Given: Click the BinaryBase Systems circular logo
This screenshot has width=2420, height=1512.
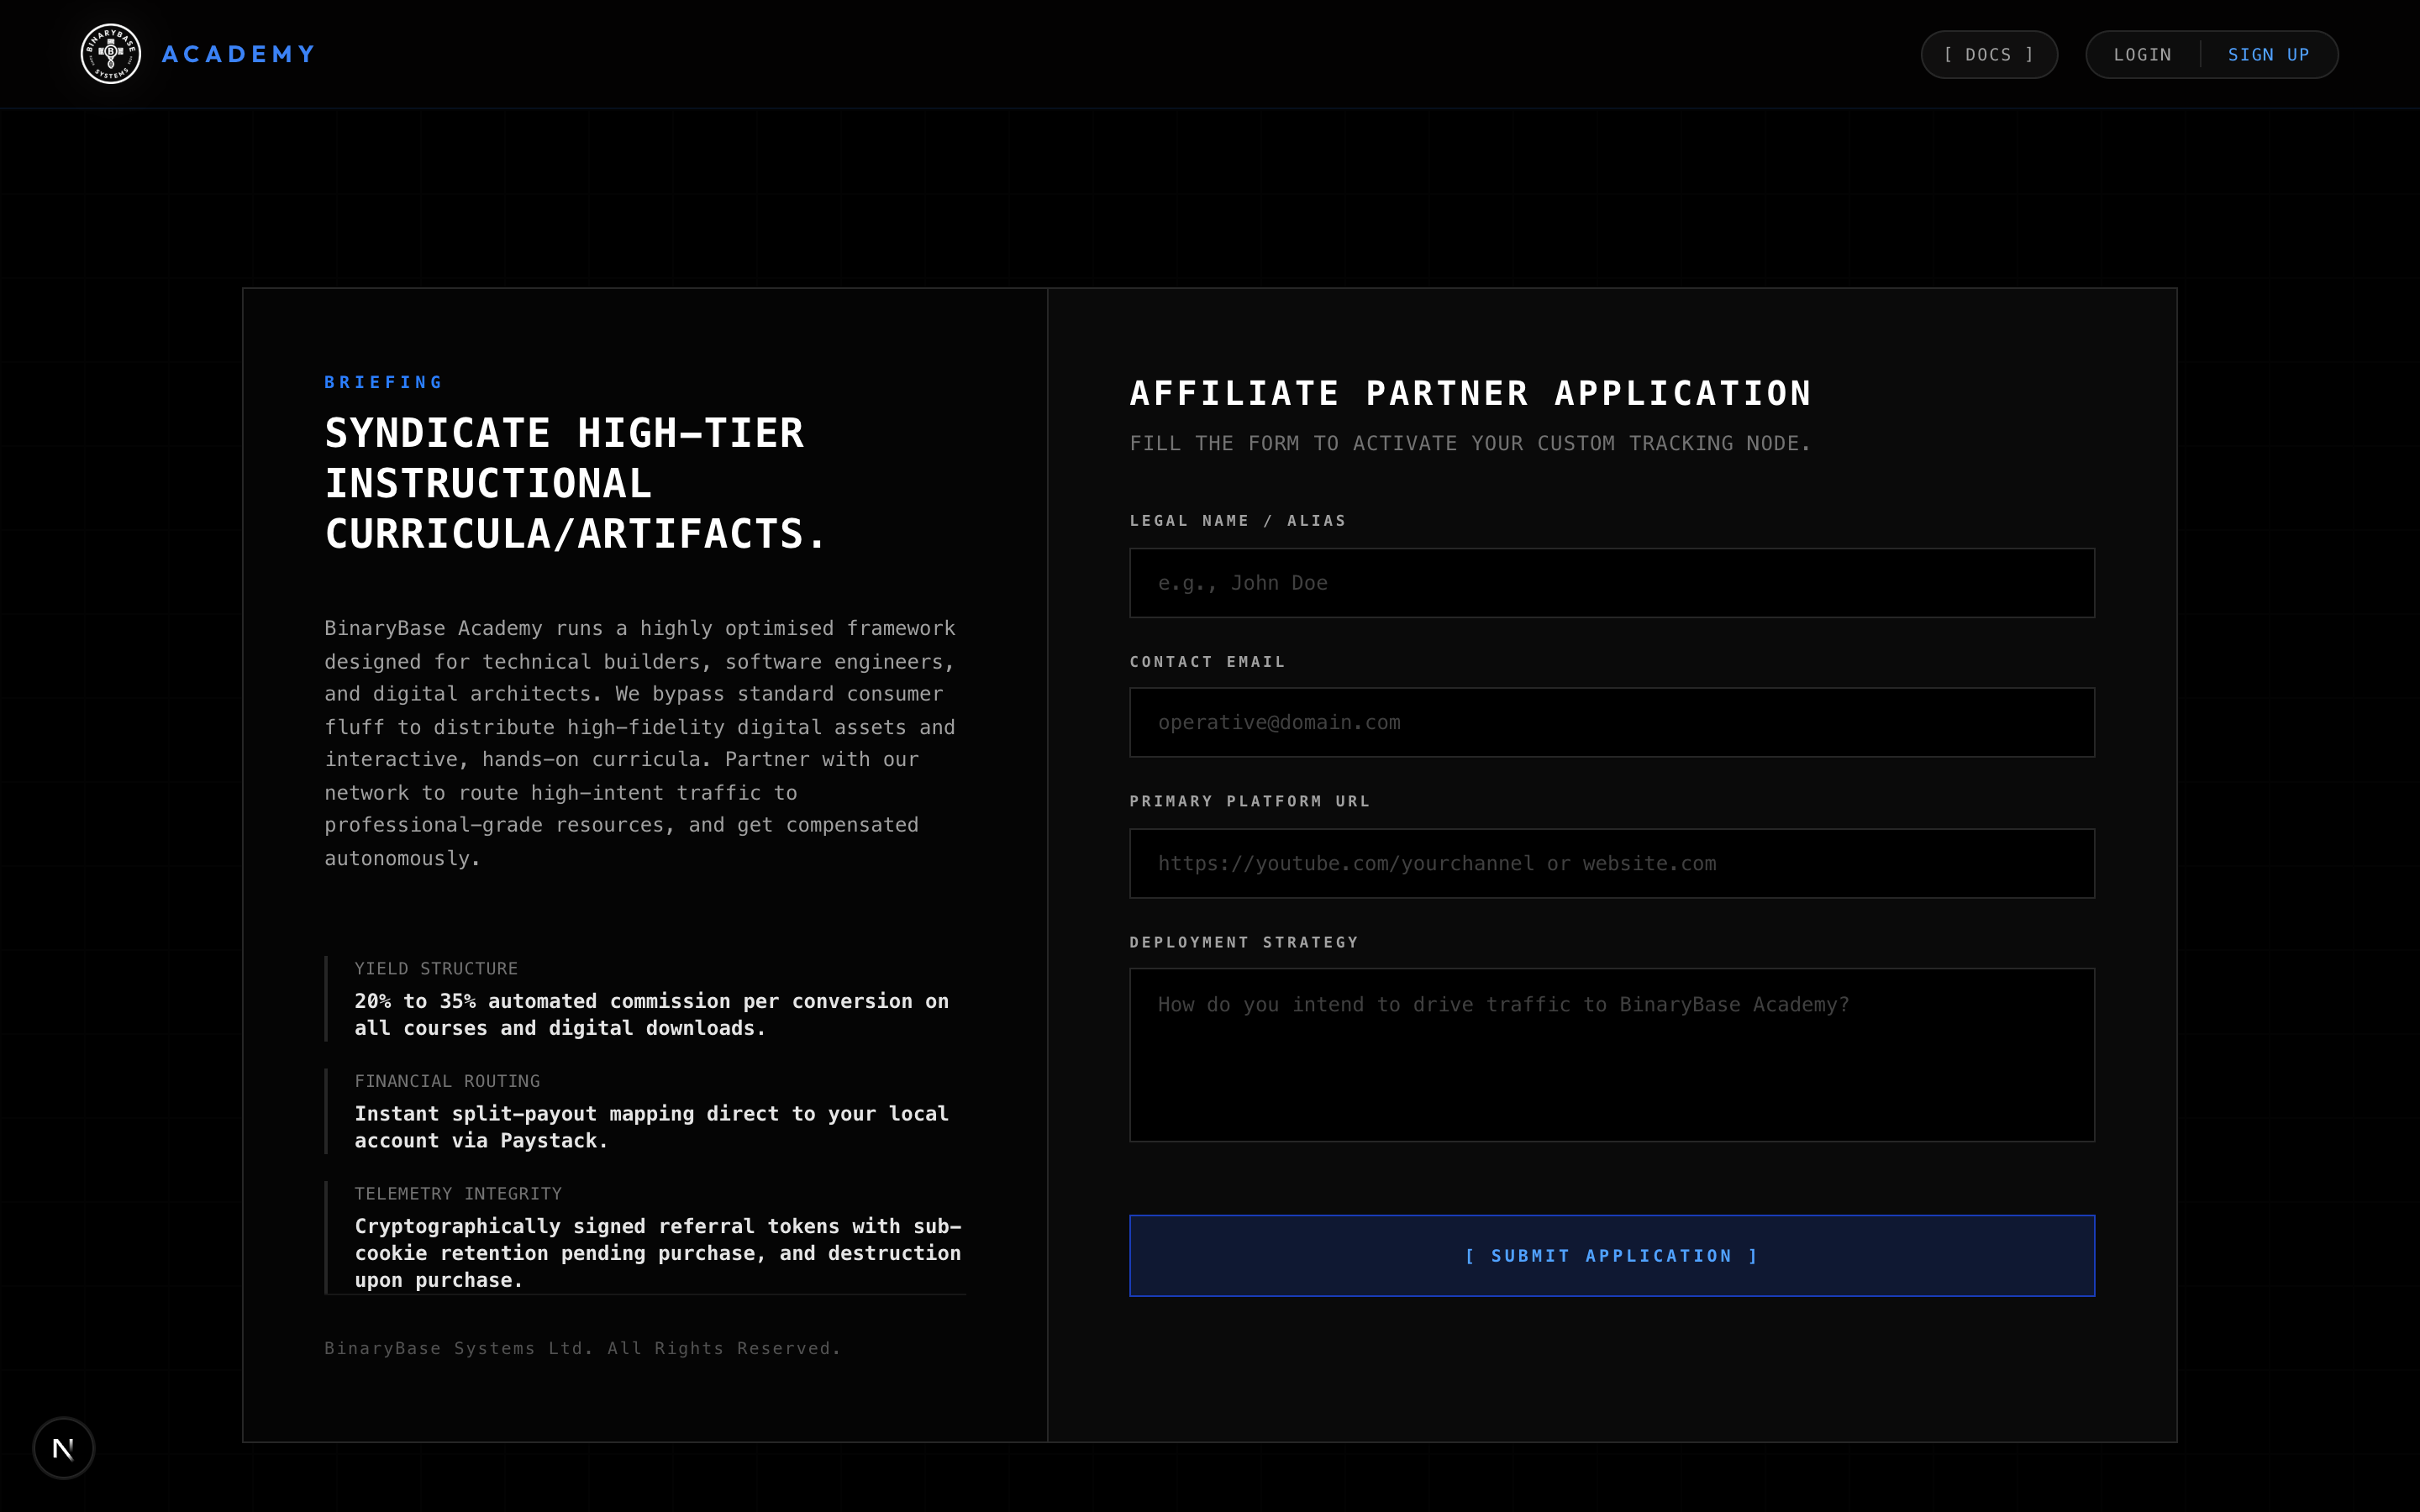Looking at the screenshot, I should [110, 54].
